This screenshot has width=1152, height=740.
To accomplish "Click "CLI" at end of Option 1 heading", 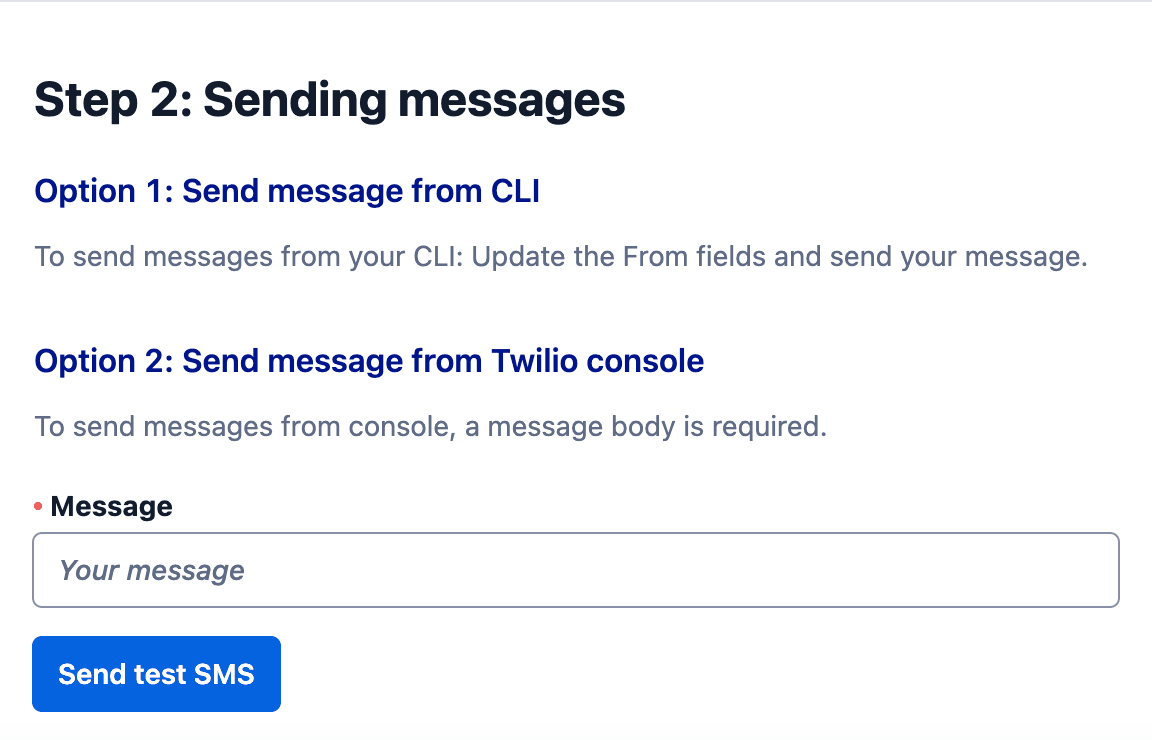I will coord(514,191).
